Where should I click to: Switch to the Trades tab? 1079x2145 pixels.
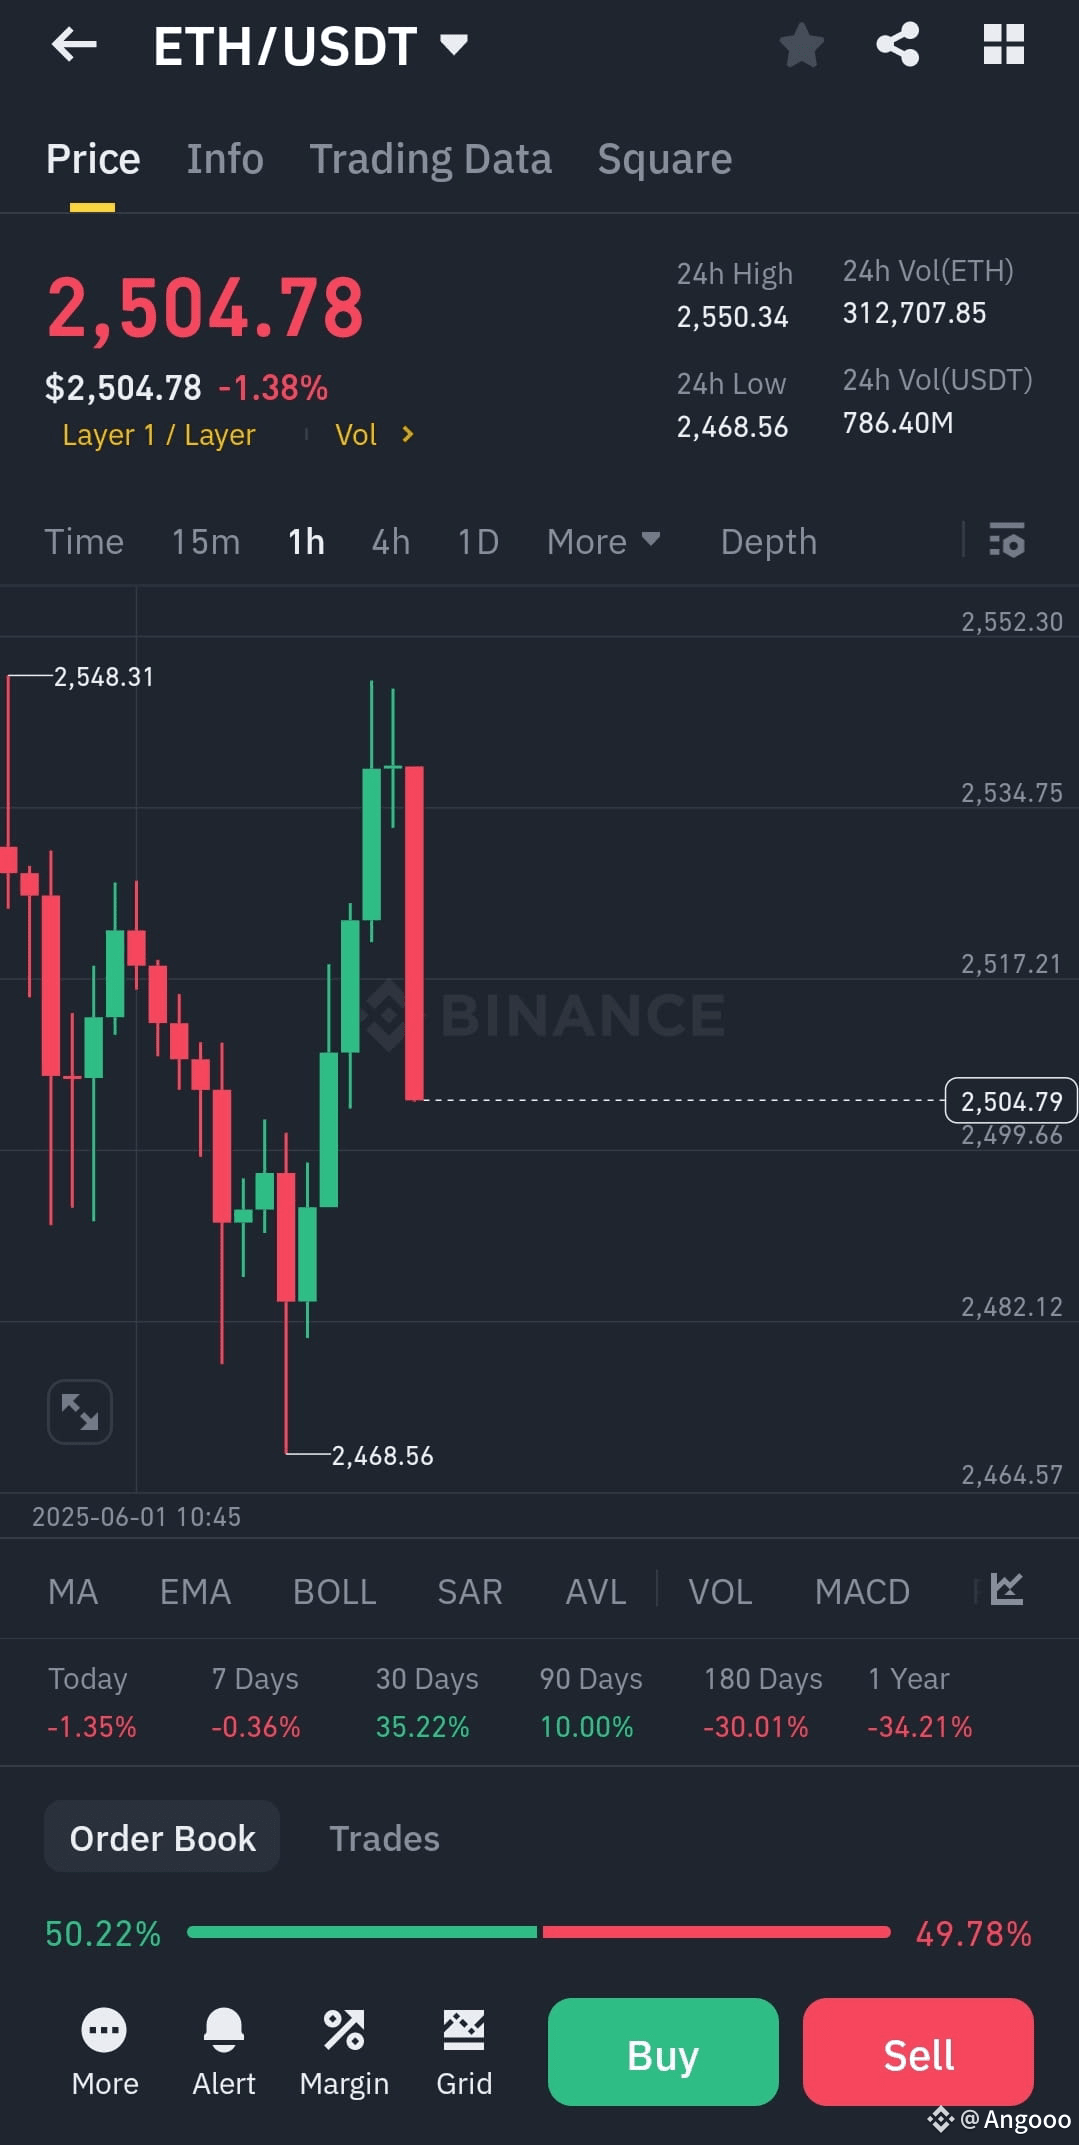pyautogui.click(x=384, y=1838)
